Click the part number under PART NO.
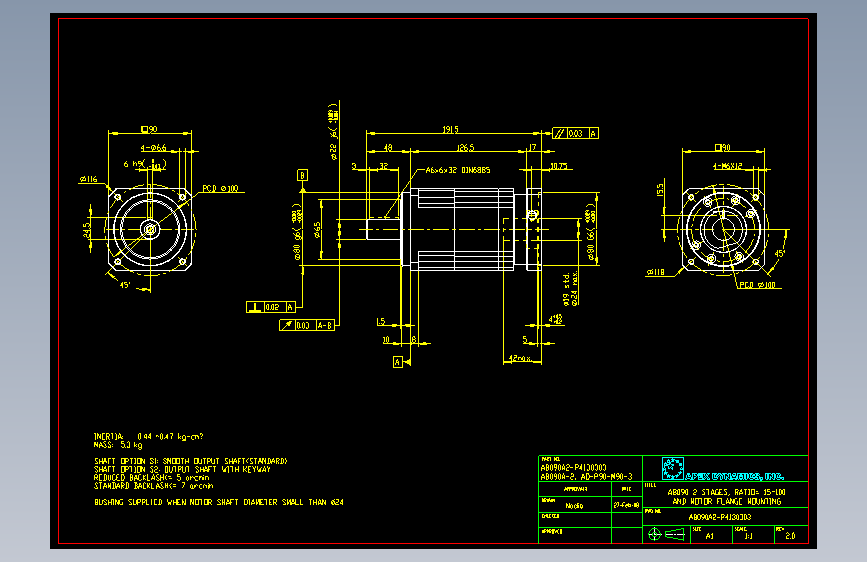This screenshot has height=562, width=867. click(573, 467)
